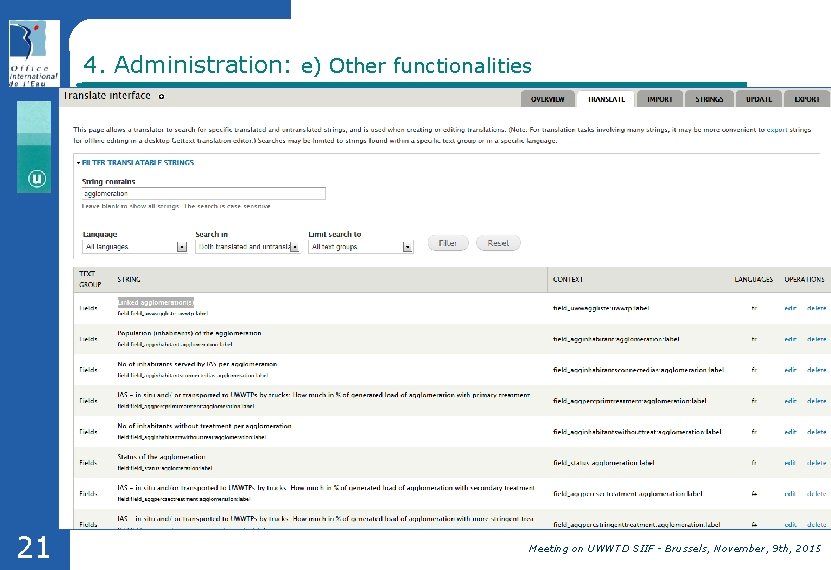Delete the 'inhabitants served by IAS' row
Viewport: 831px width, 570px height.
click(x=816, y=370)
